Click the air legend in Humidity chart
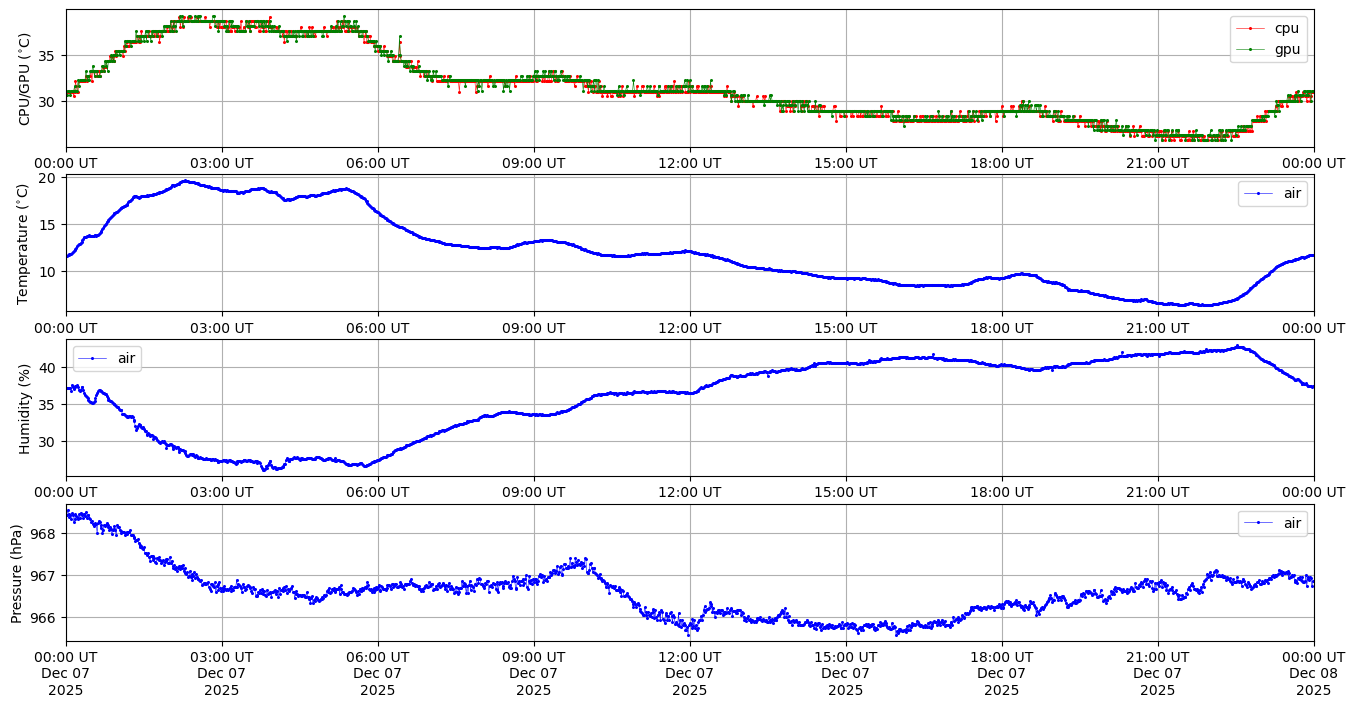The image size is (1355, 707). click(x=107, y=358)
